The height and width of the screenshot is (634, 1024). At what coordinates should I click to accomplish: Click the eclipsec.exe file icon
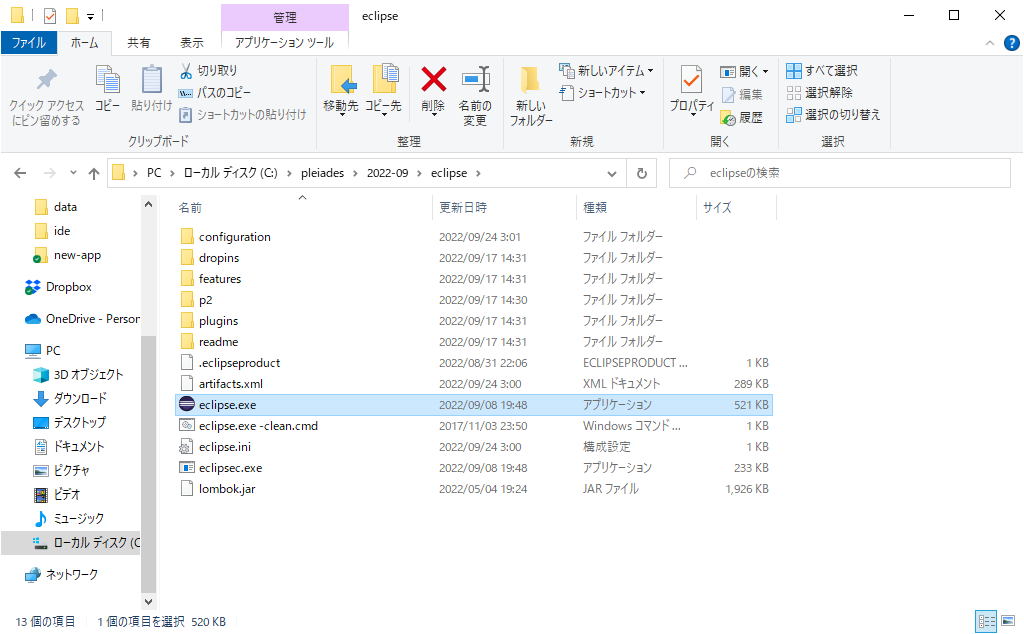point(187,468)
